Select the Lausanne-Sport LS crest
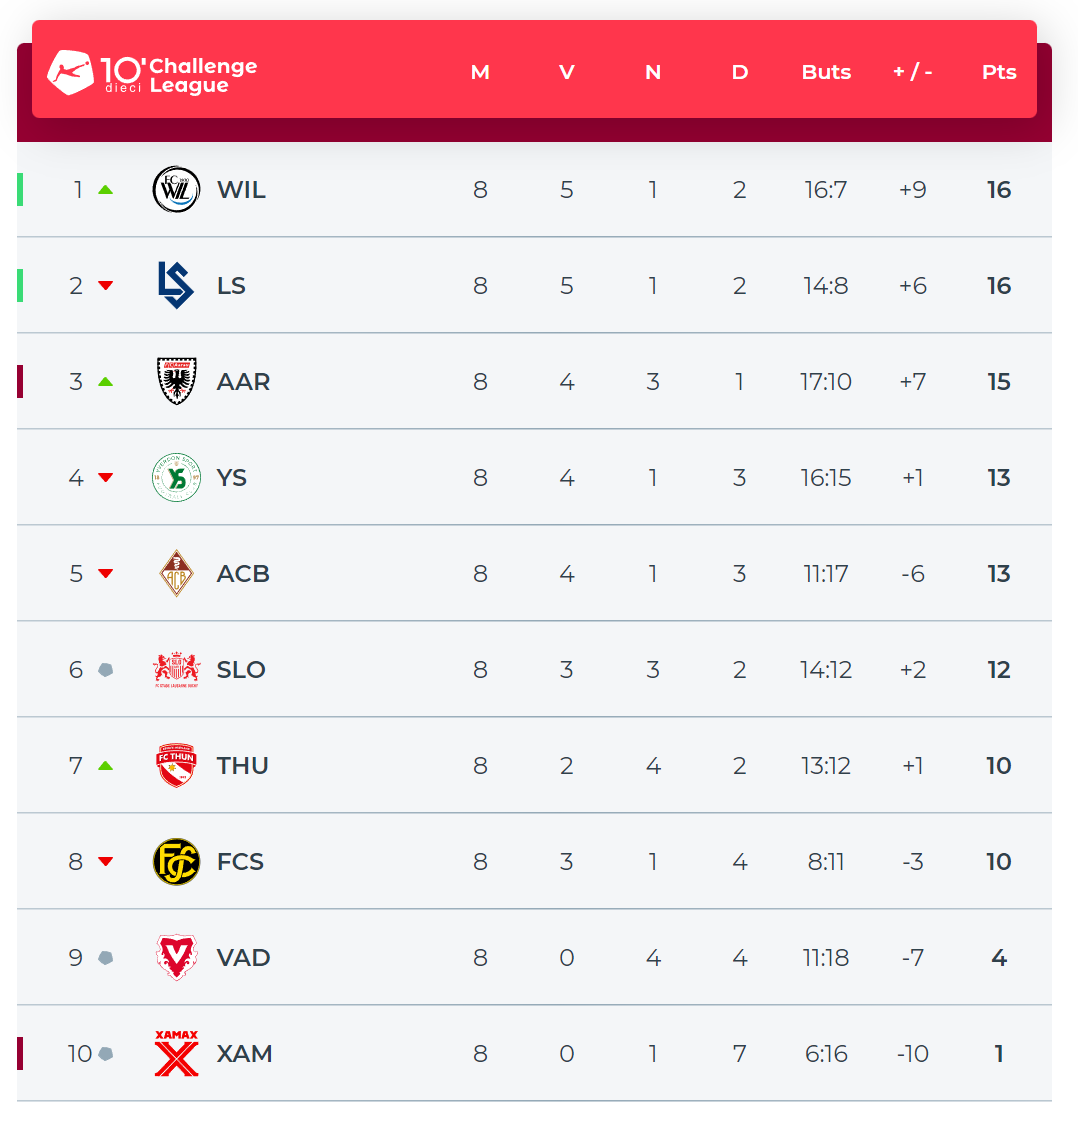 click(176, 286)
